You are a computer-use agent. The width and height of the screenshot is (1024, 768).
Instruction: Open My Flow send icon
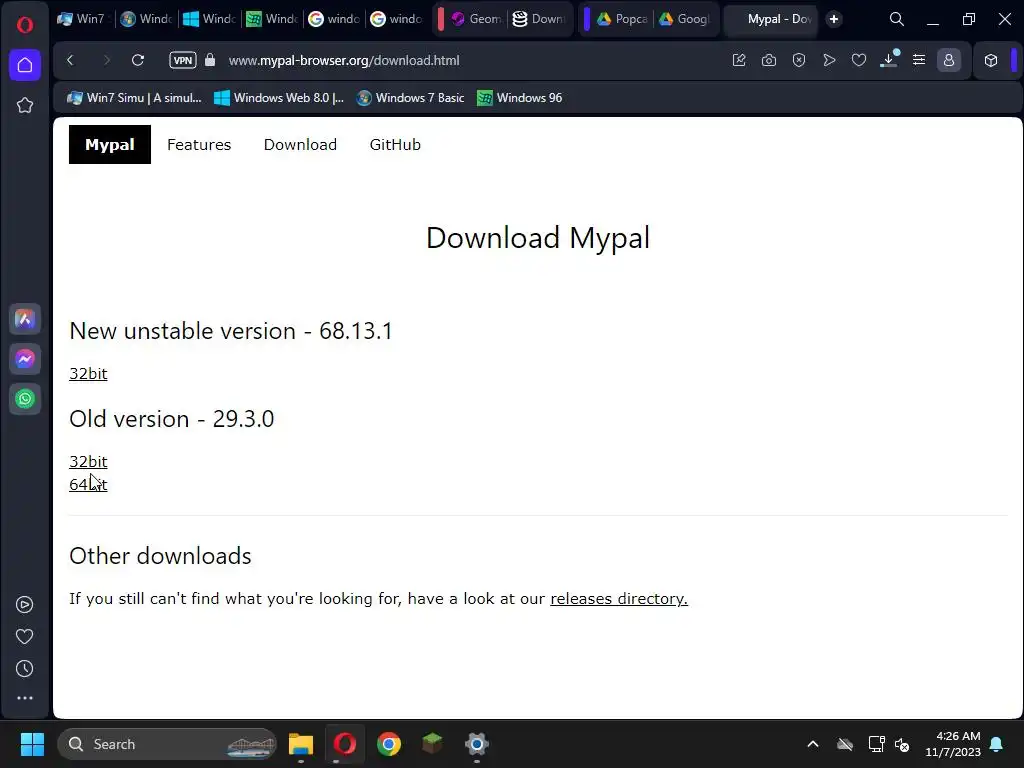click(829, 60)
